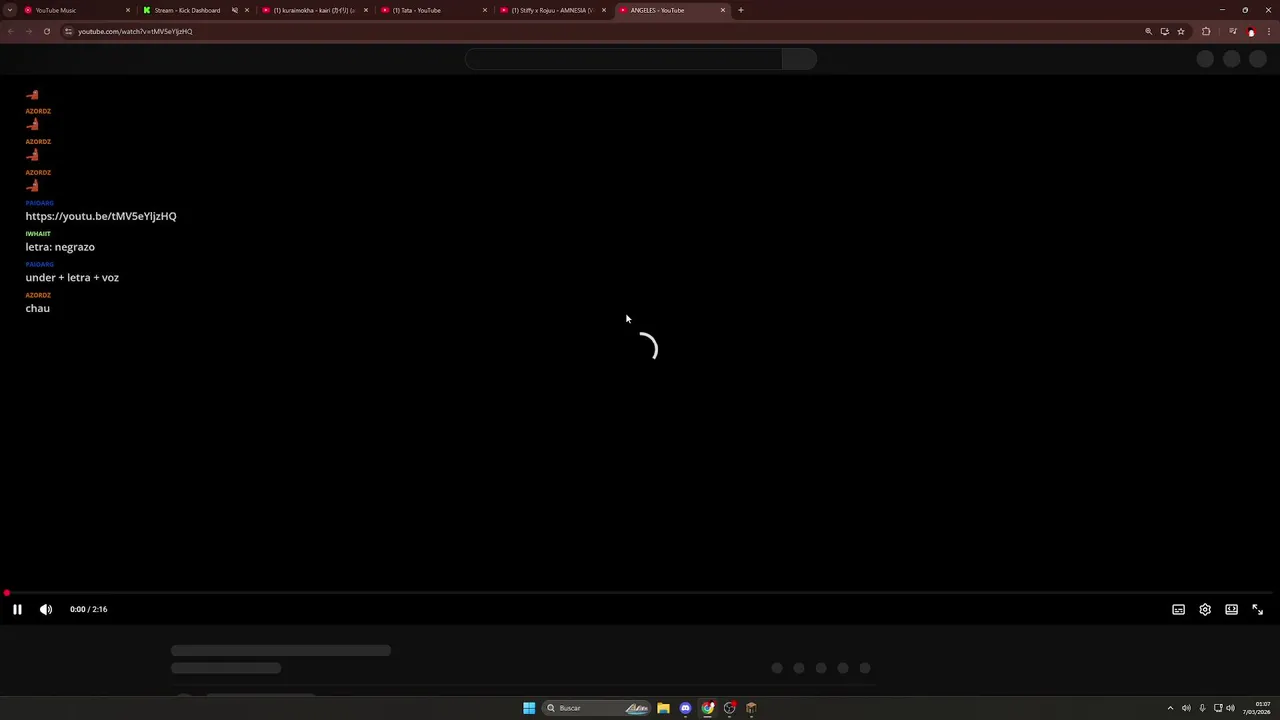Toggle subtitles/closed captions
The height and width of the screenshot is (720, 1280).
click(x=1179, y=609)
